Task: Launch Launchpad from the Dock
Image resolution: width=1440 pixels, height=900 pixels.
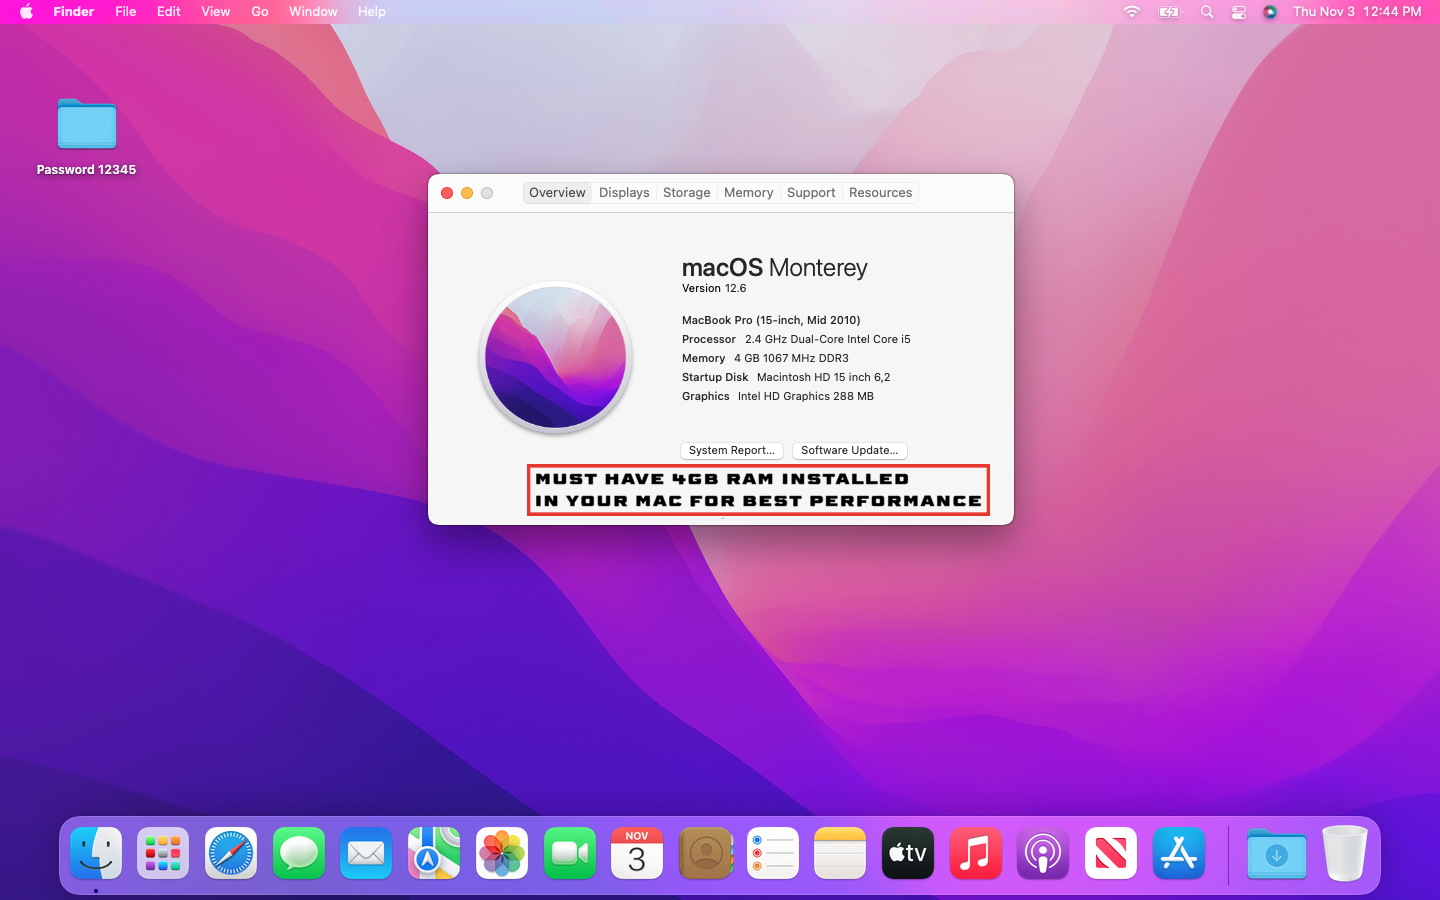Action: coord(163,853)
